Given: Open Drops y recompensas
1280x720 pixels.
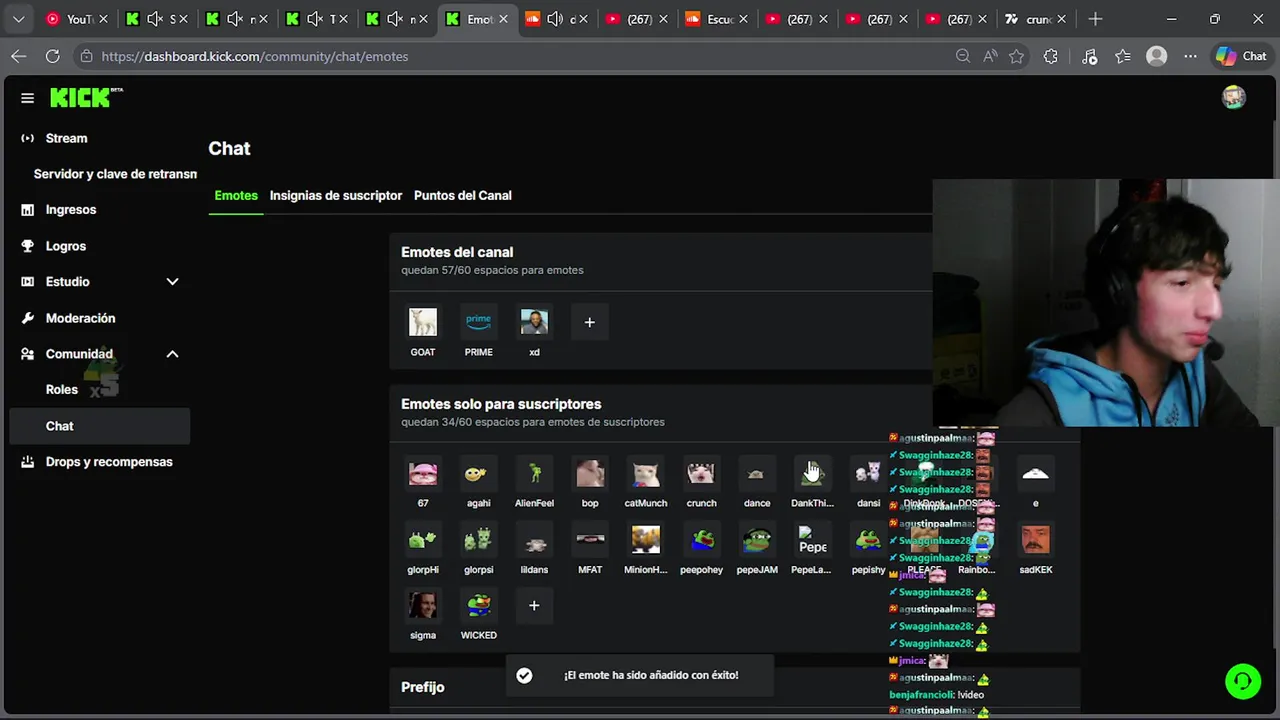Looking at the screenshot, I should 109,462.
